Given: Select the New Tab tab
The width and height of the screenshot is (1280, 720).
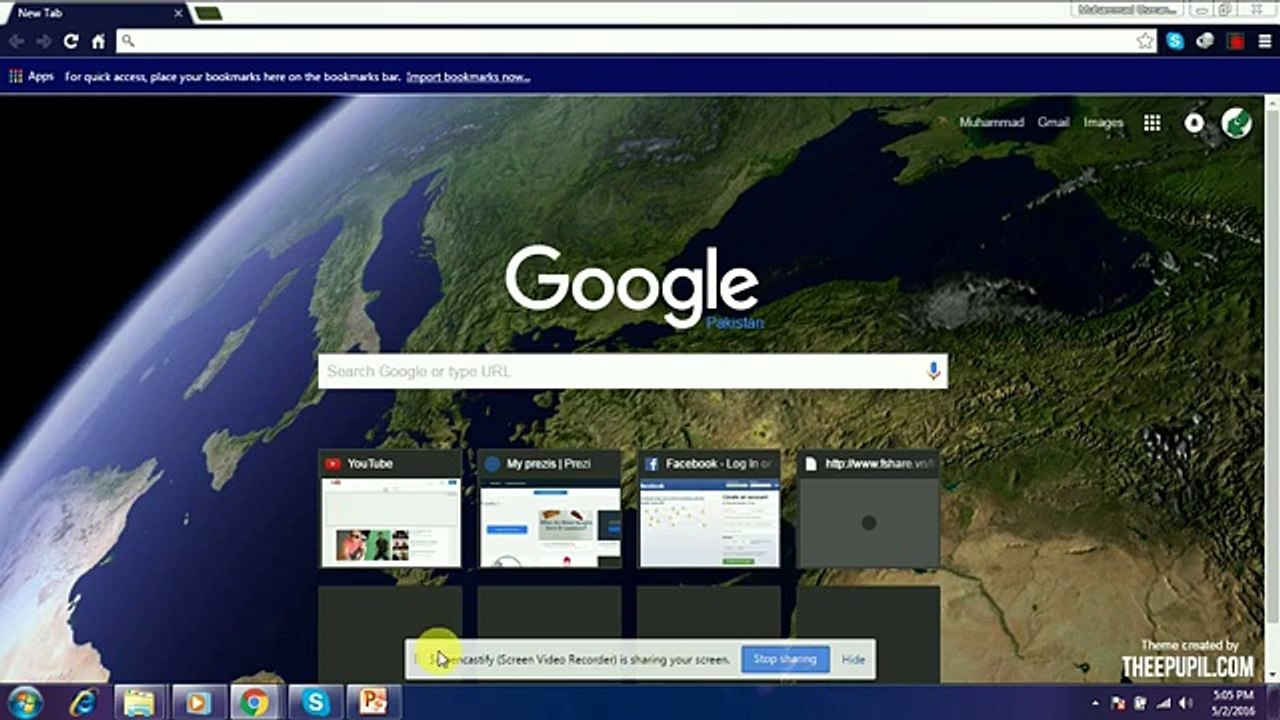Looking at the screenshot, I should pyautogui.click(x=95, y=12).
